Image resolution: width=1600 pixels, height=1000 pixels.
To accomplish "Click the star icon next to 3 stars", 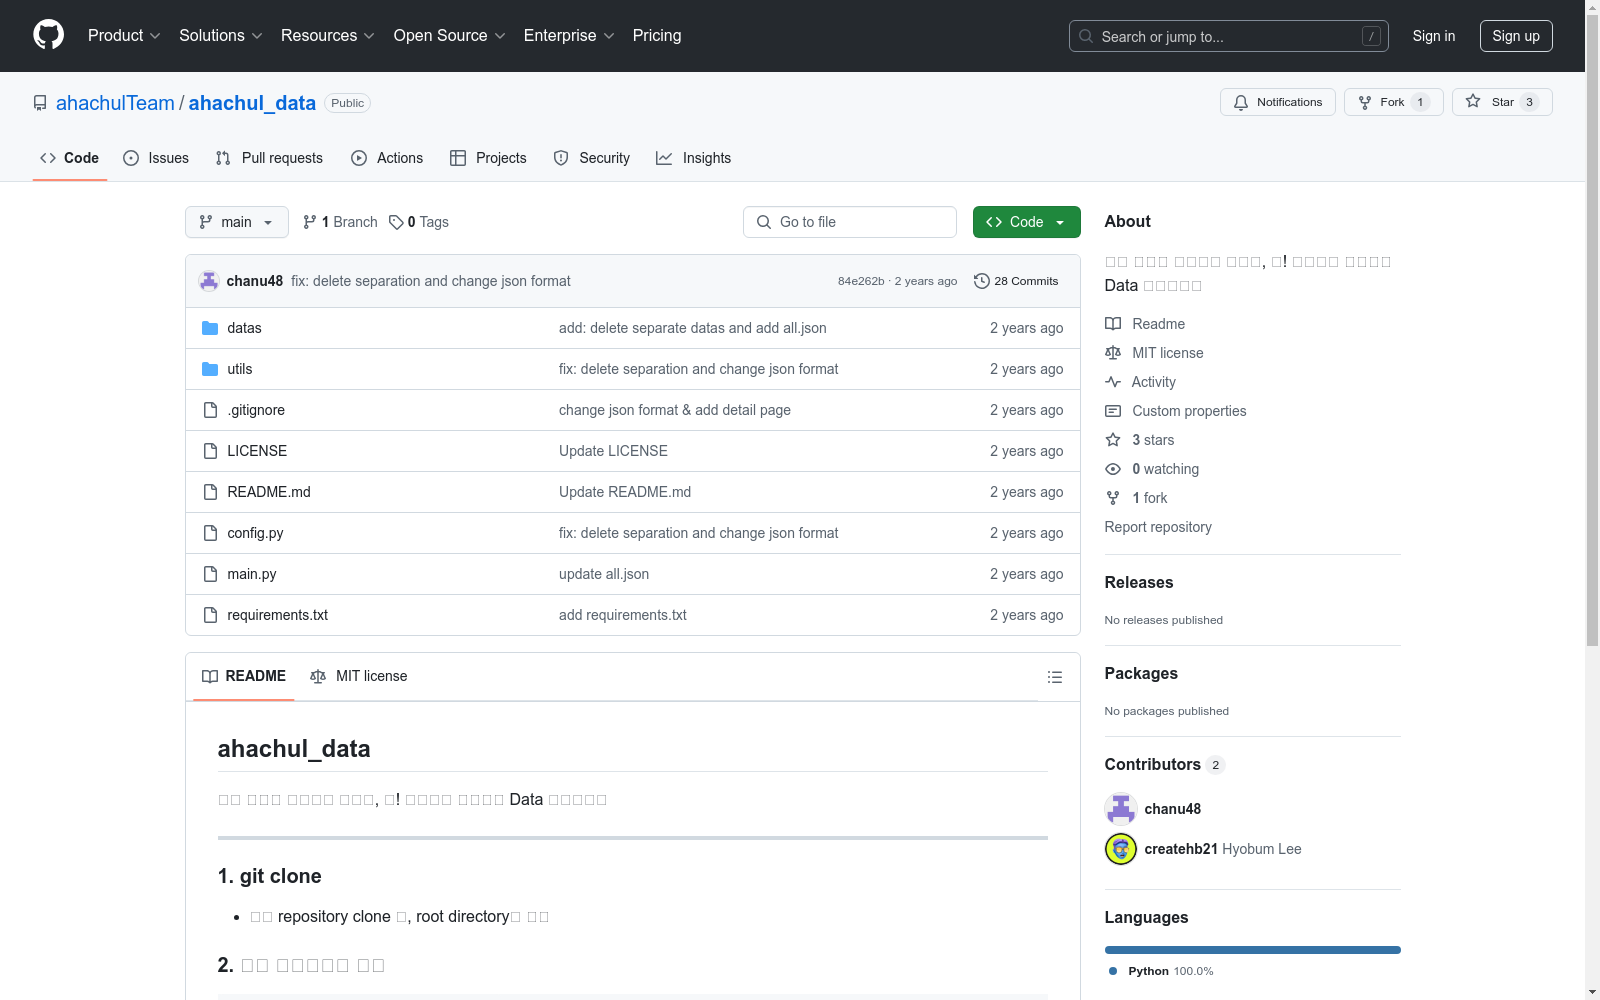I will pos(1113,440).
